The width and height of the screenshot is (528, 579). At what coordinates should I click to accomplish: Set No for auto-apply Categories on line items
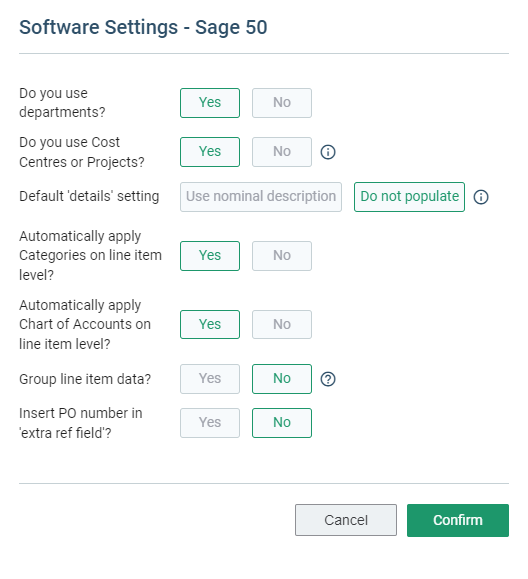tap(282, 256)
